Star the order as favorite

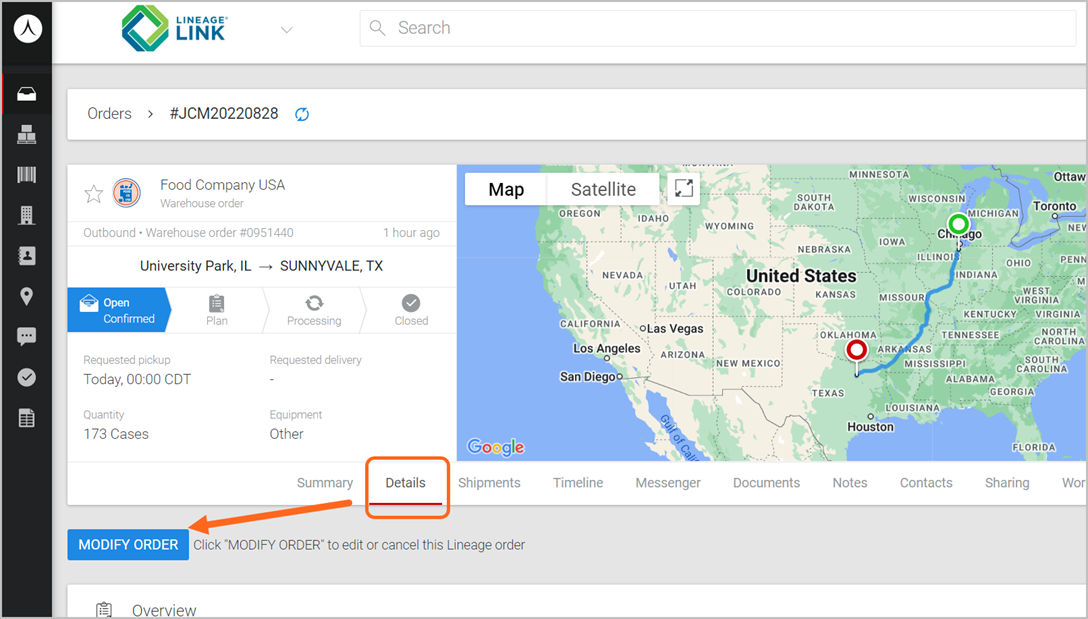[94, 194]
